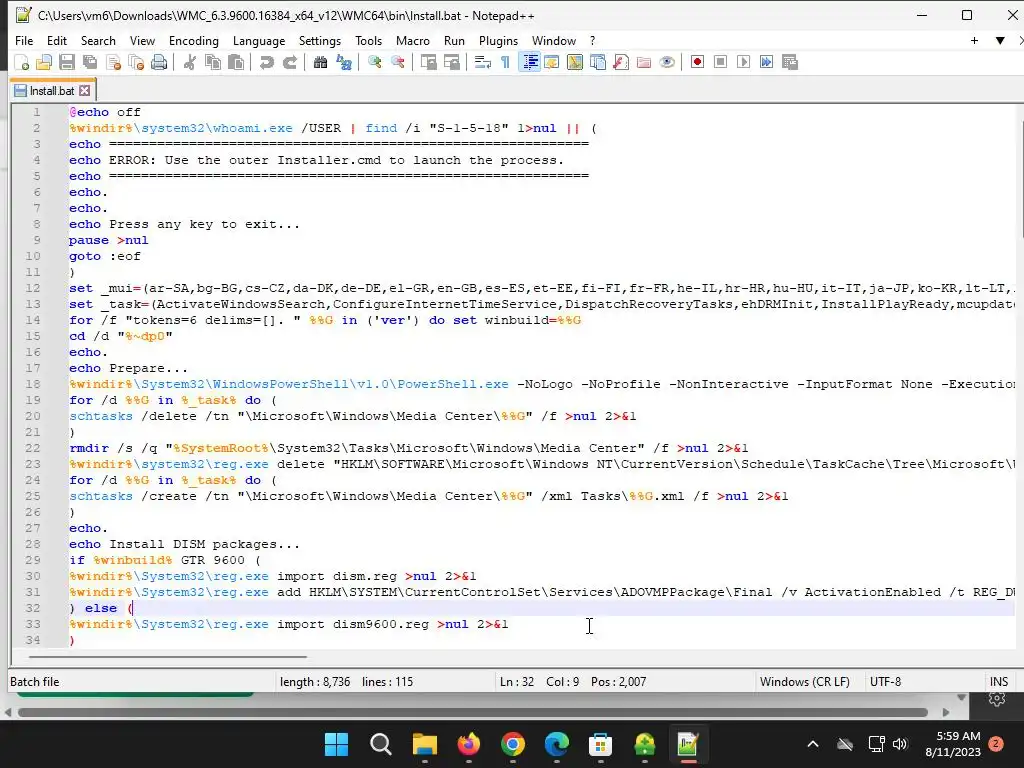Open the Windows Start menu
The height and width of the screenshot is (768, 1024).
click(337, 744)
